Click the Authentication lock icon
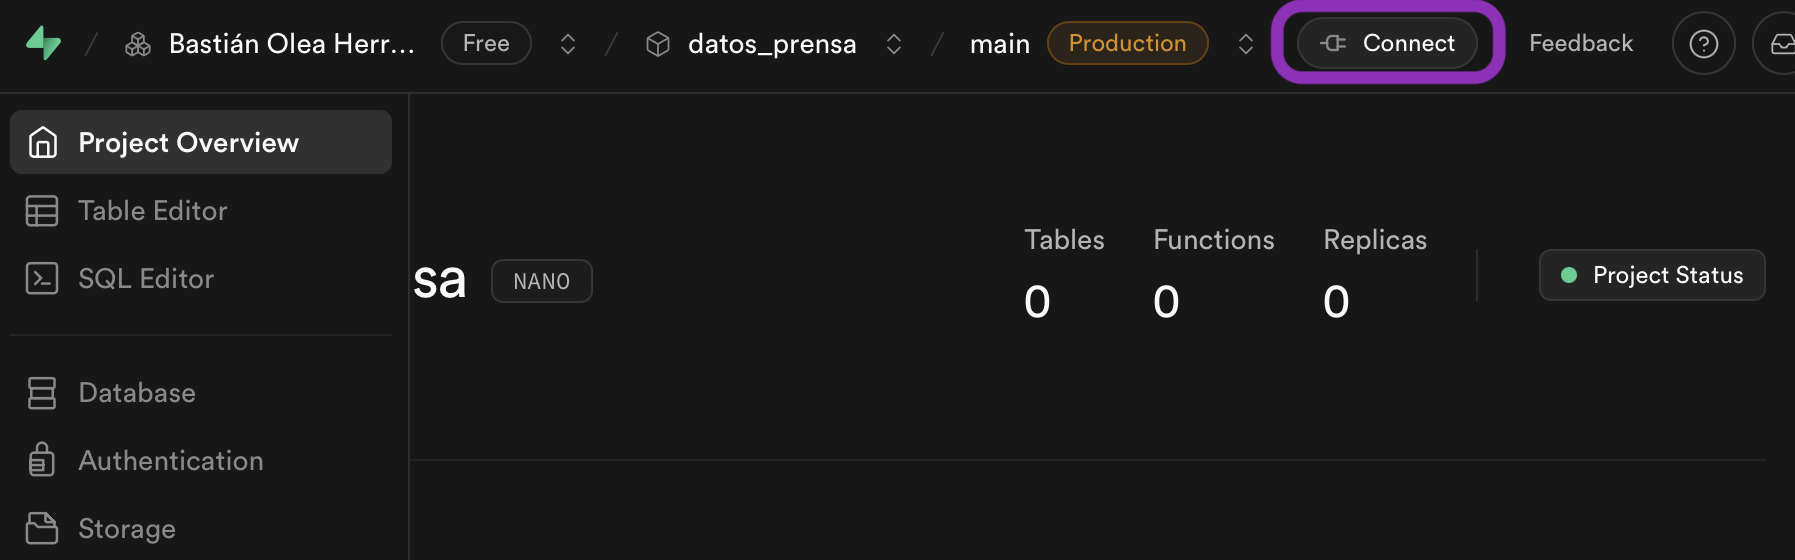This screenshot has width=1795, height=560. click(x=42, y=461)
